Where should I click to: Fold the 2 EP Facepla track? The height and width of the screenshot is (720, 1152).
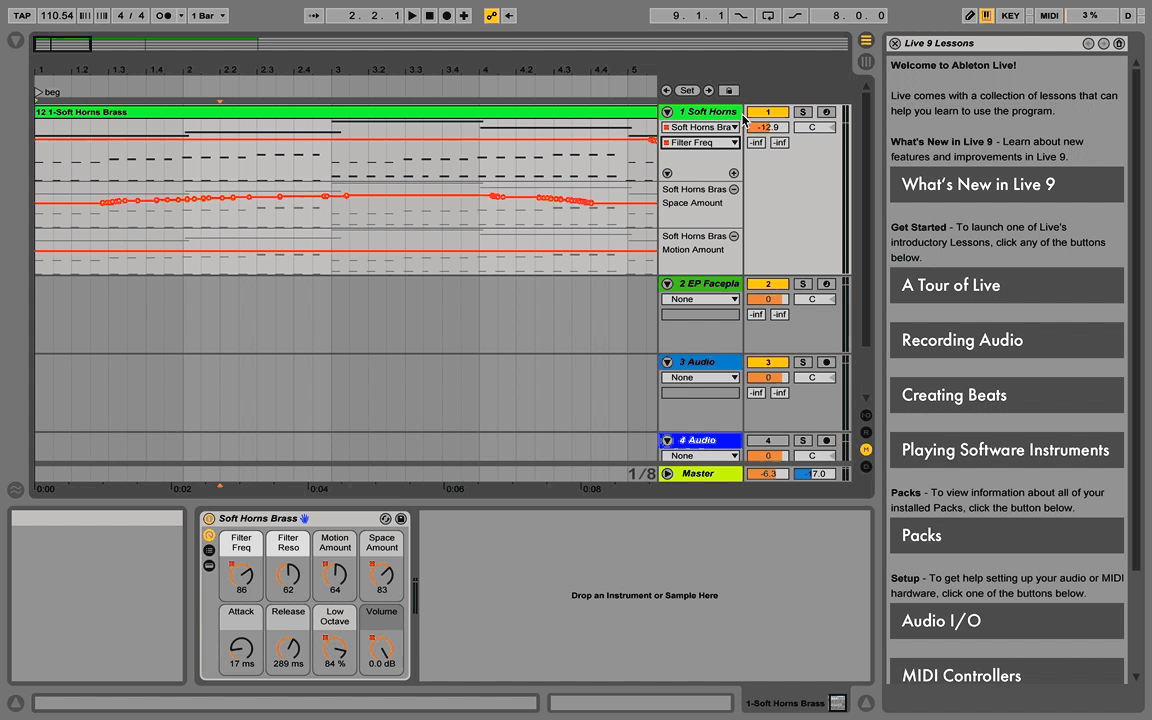pos(667,284)
